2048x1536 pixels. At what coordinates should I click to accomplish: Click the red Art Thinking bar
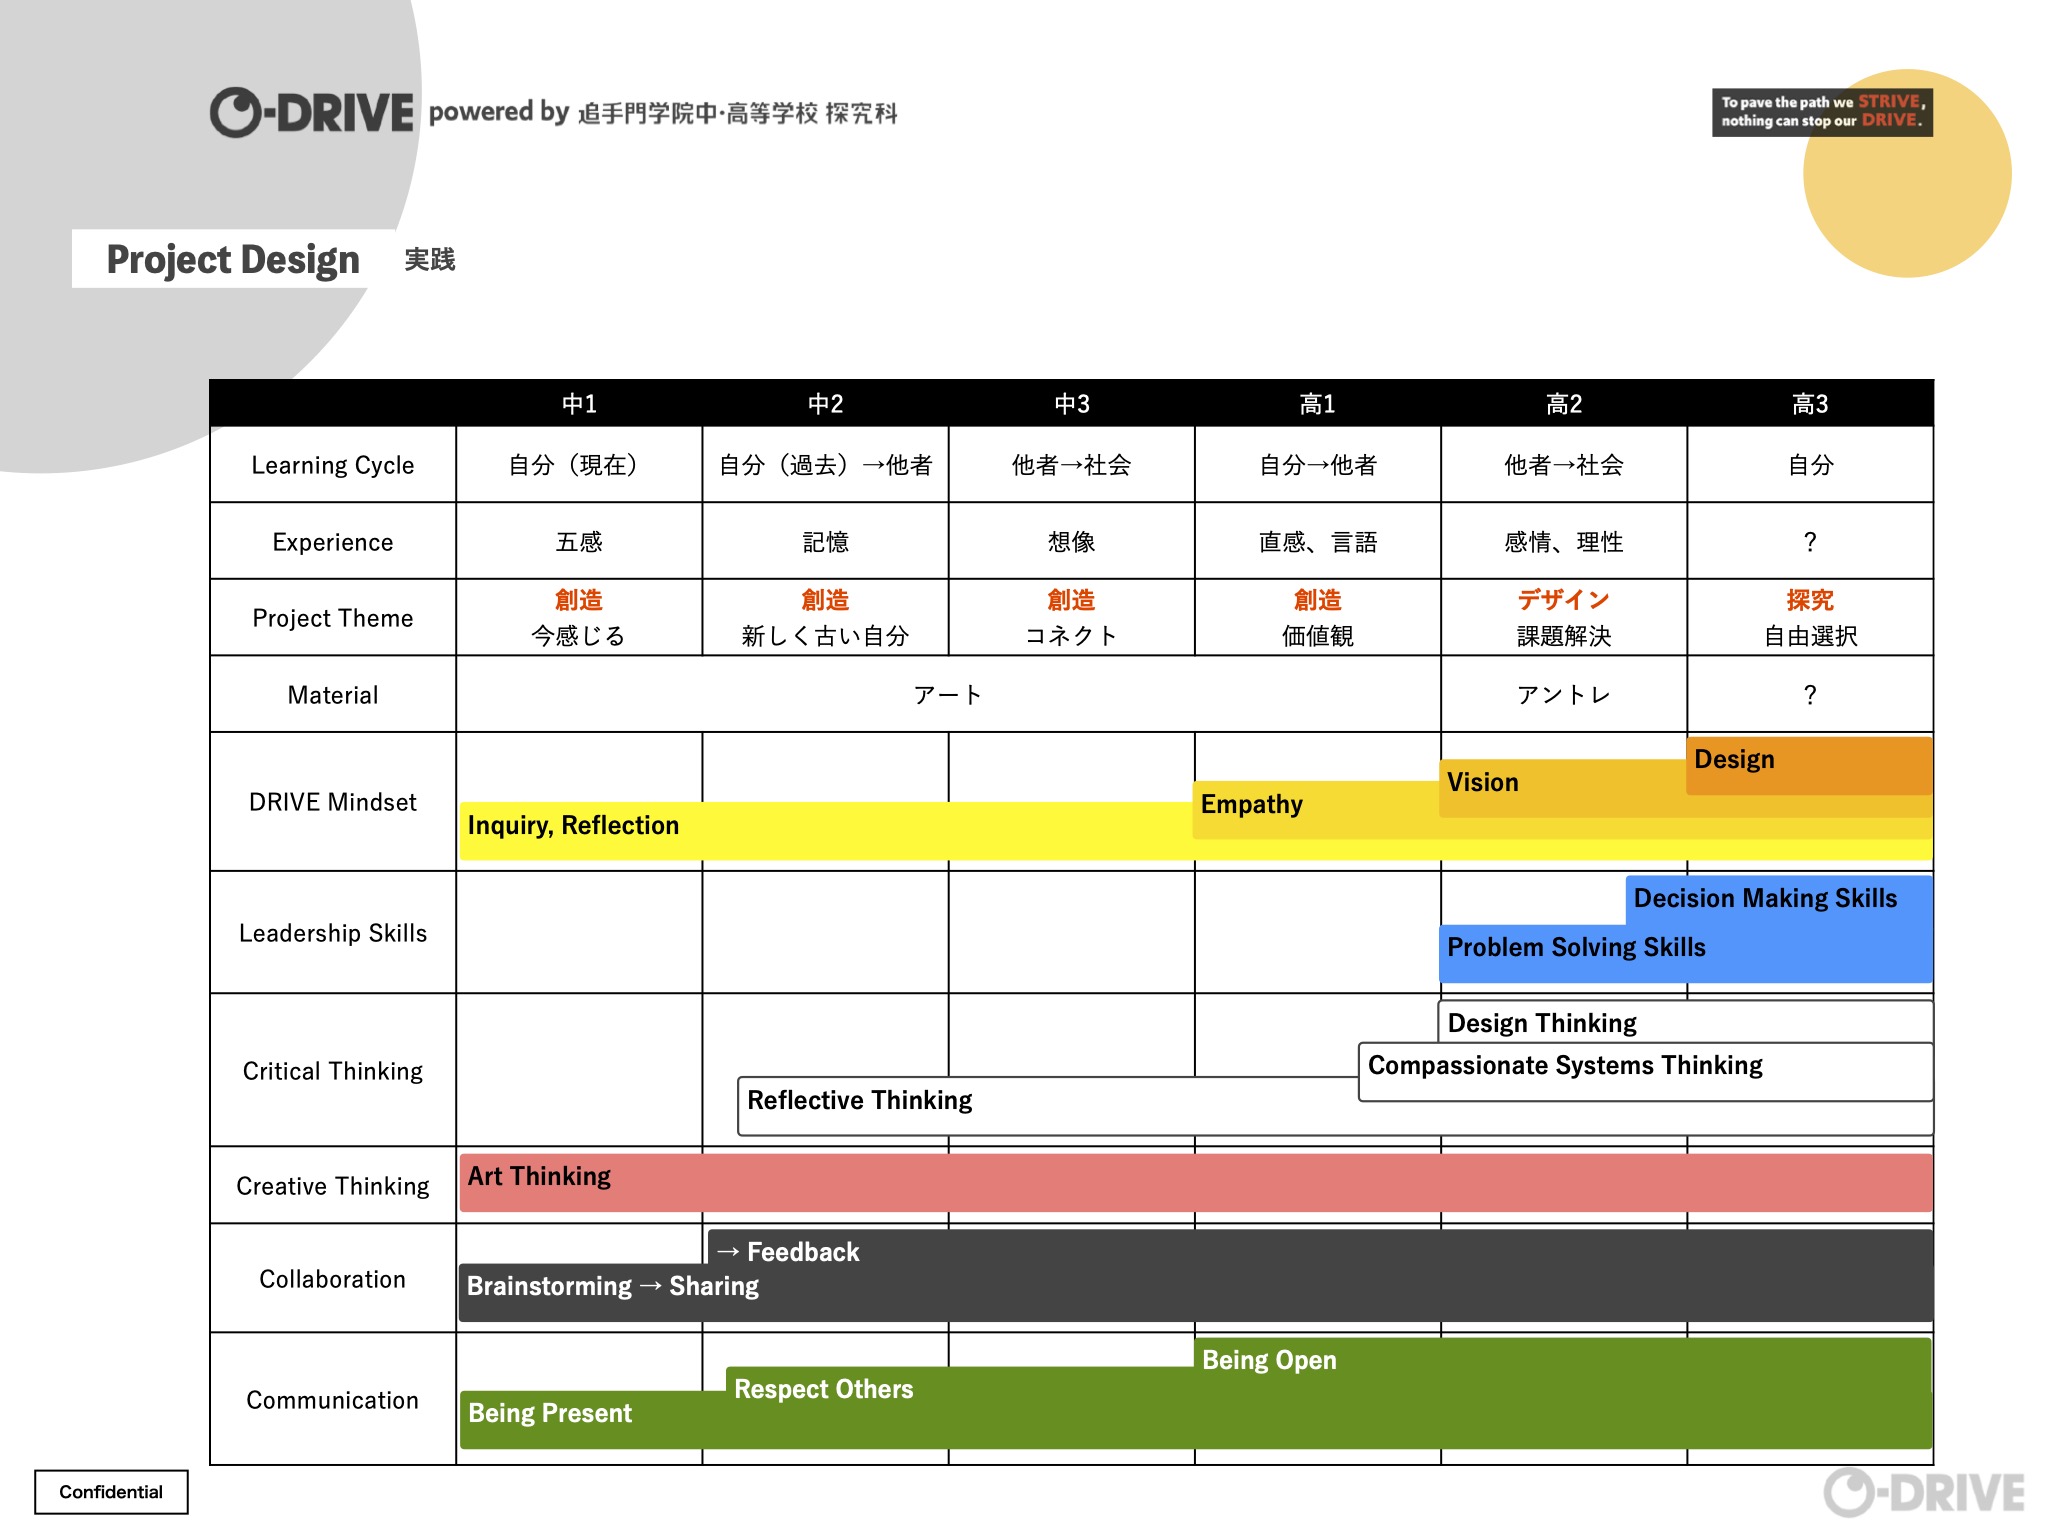click(1195, 1183)
